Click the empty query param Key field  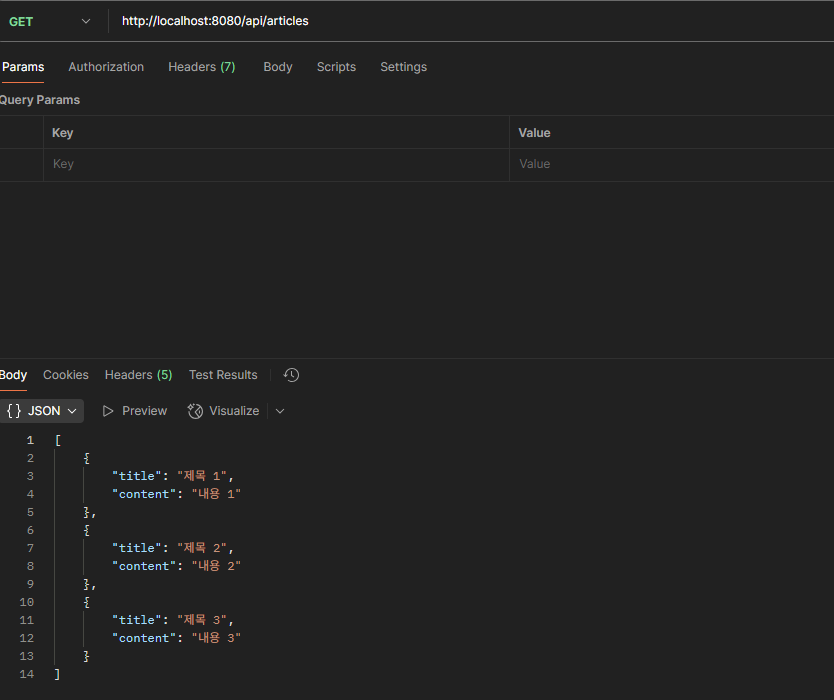click(276, 164)
